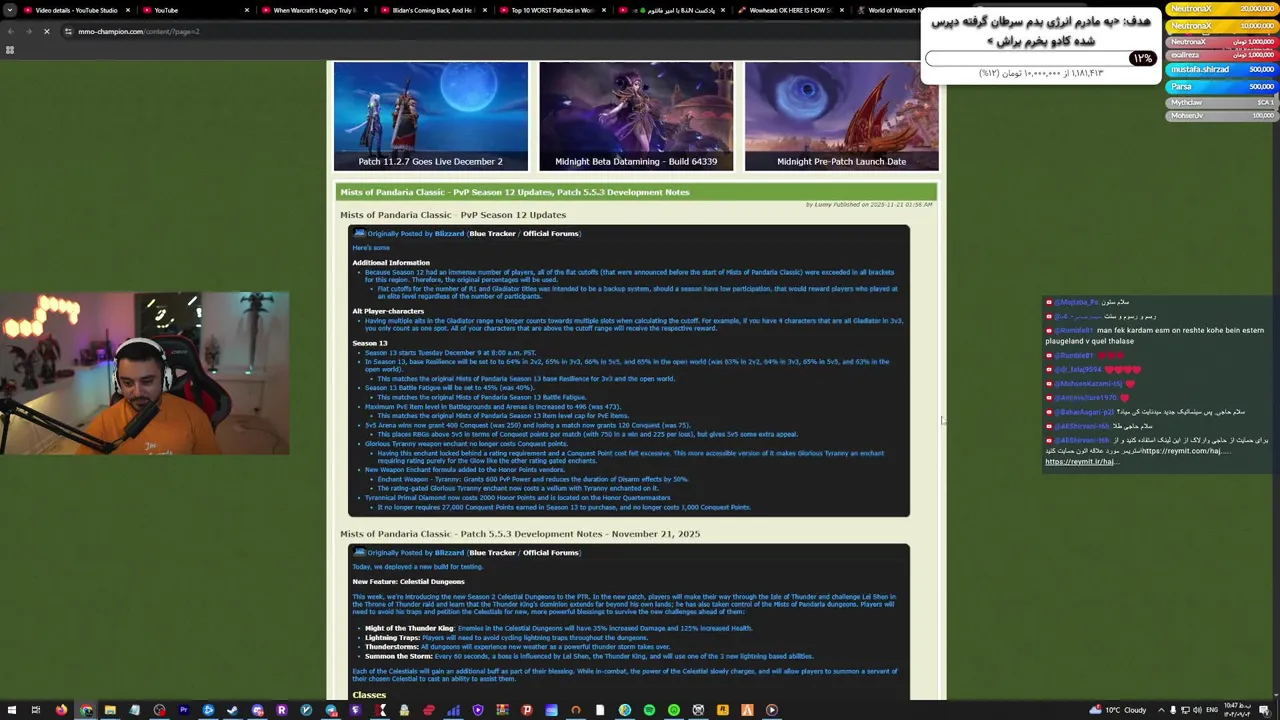Stop loading the current page
This screenshot has width=1280, height=720.
(x=47, y=31)
